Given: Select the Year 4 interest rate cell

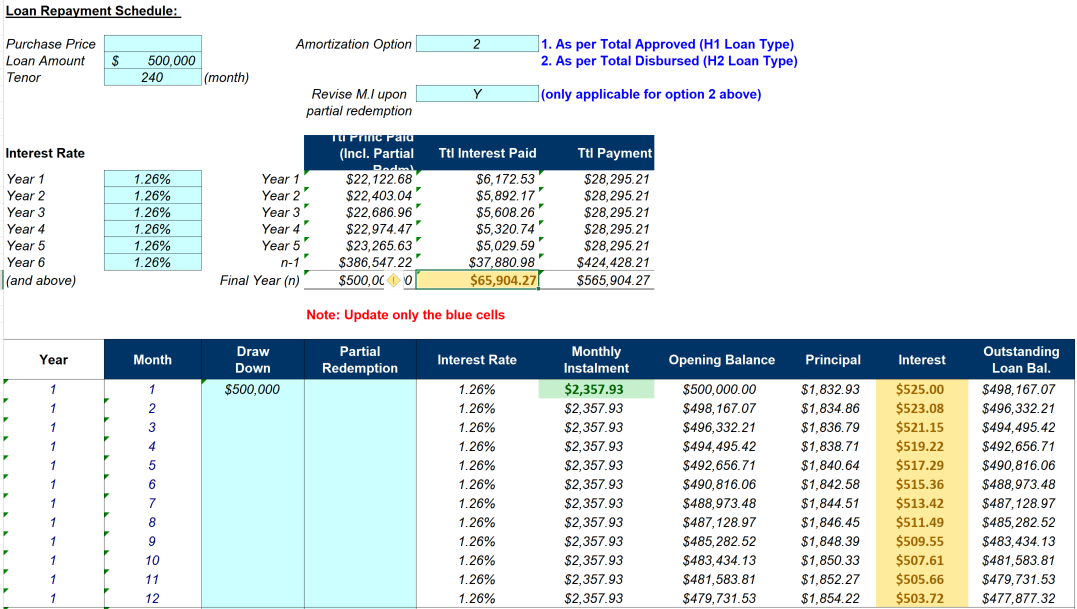Looking at the screenshot, I should (x=152, y=229).
